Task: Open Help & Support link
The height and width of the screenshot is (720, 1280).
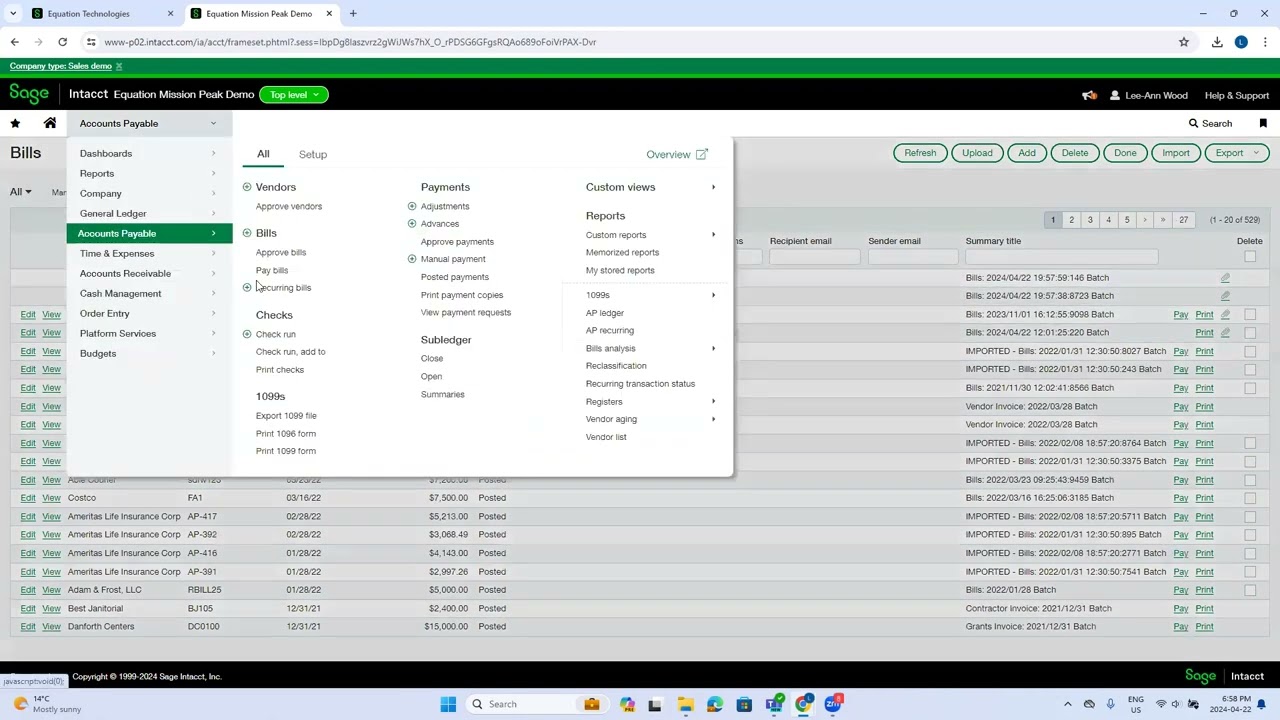Action: (x=1237, y=95)
